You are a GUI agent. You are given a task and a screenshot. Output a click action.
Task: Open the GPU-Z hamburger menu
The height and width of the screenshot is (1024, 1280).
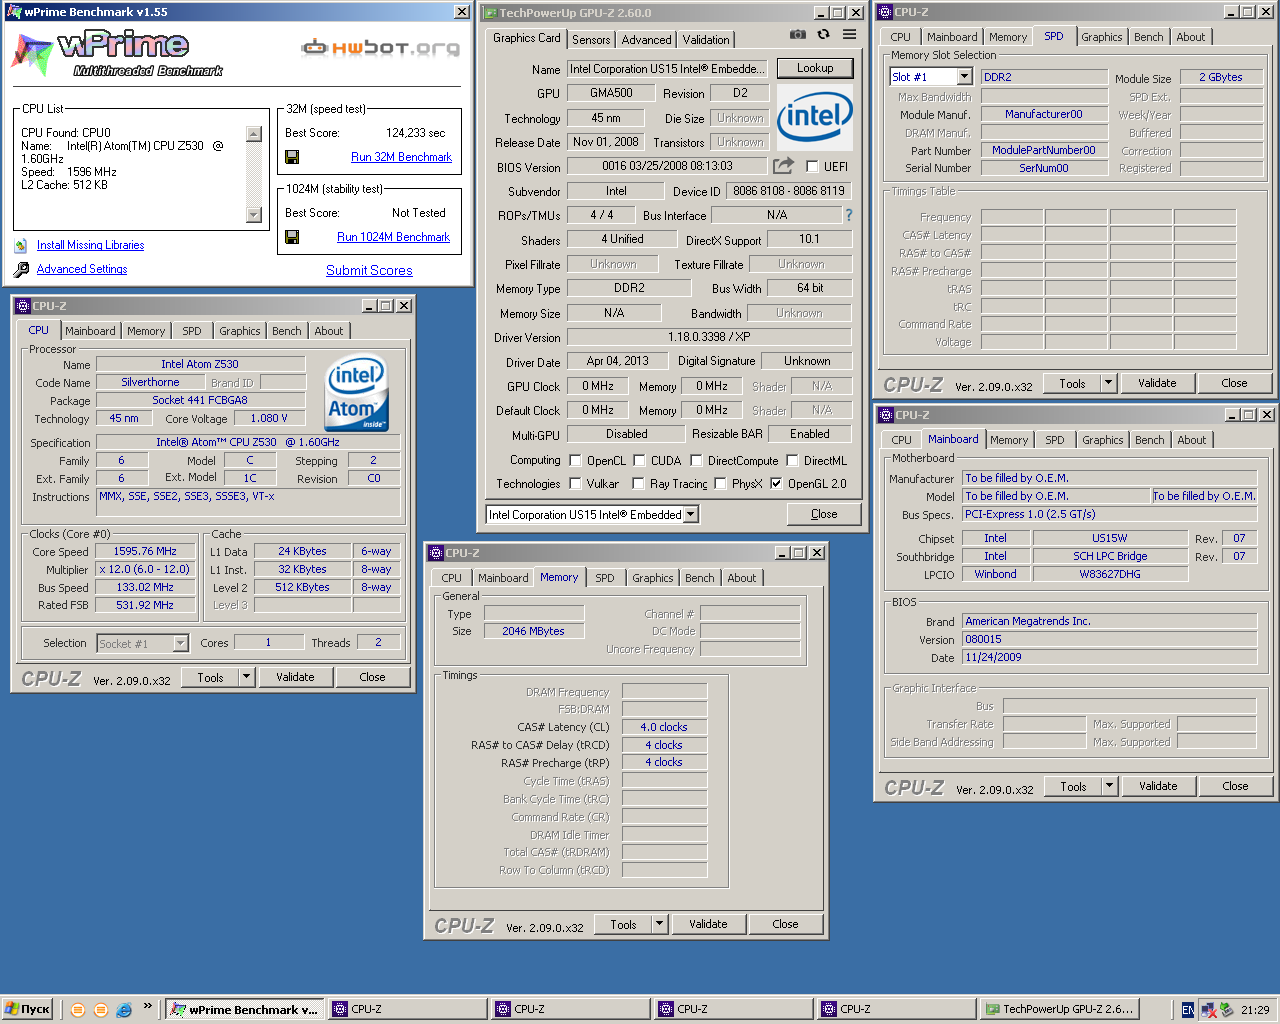click(849, 35)
